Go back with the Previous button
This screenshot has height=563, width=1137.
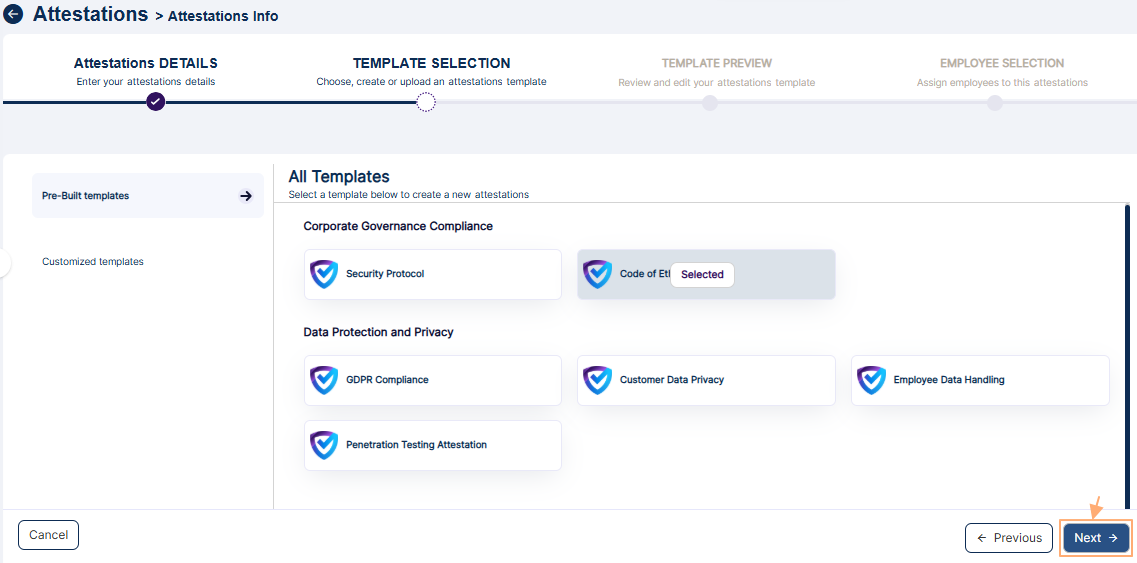coord(1008,538)
